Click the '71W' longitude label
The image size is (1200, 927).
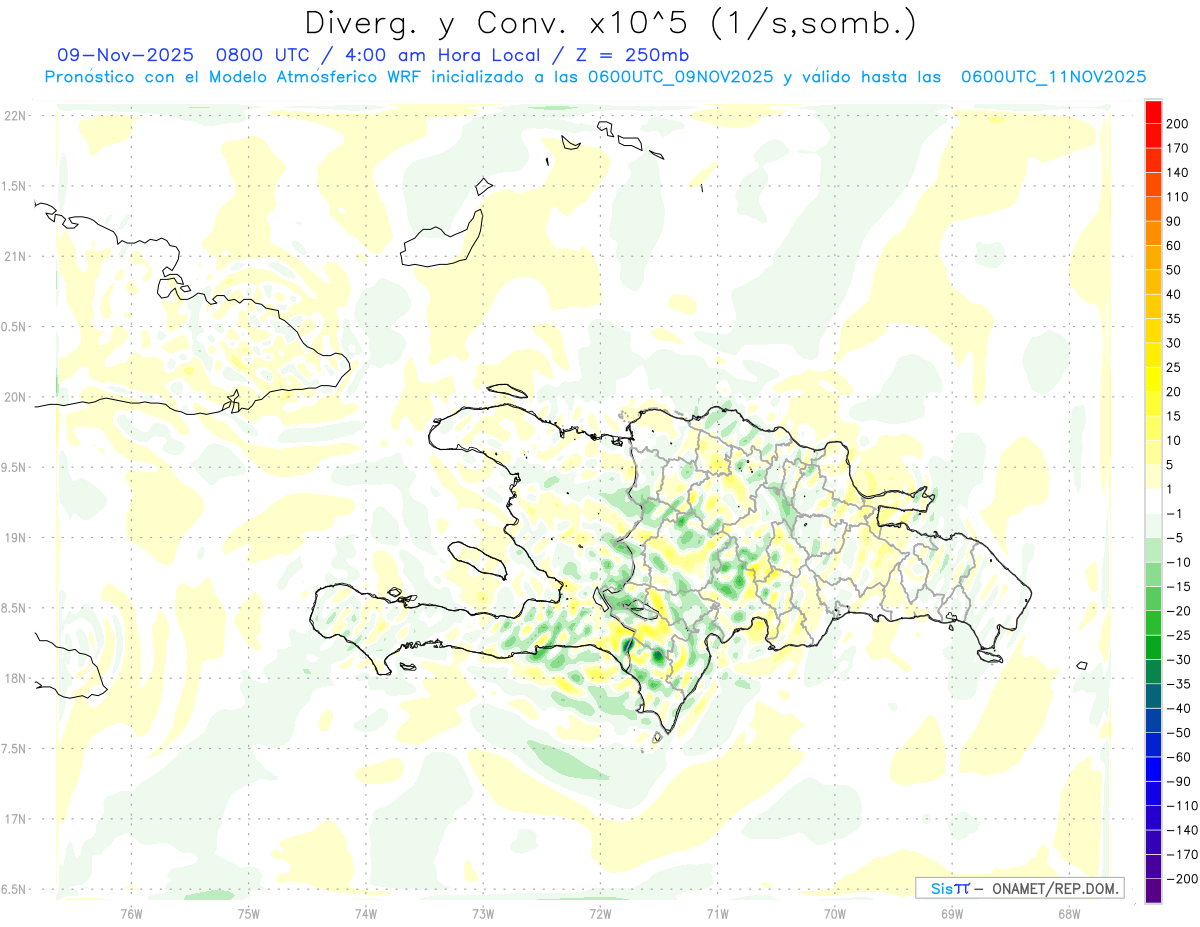pyautogui.click(x=717, y=913)
